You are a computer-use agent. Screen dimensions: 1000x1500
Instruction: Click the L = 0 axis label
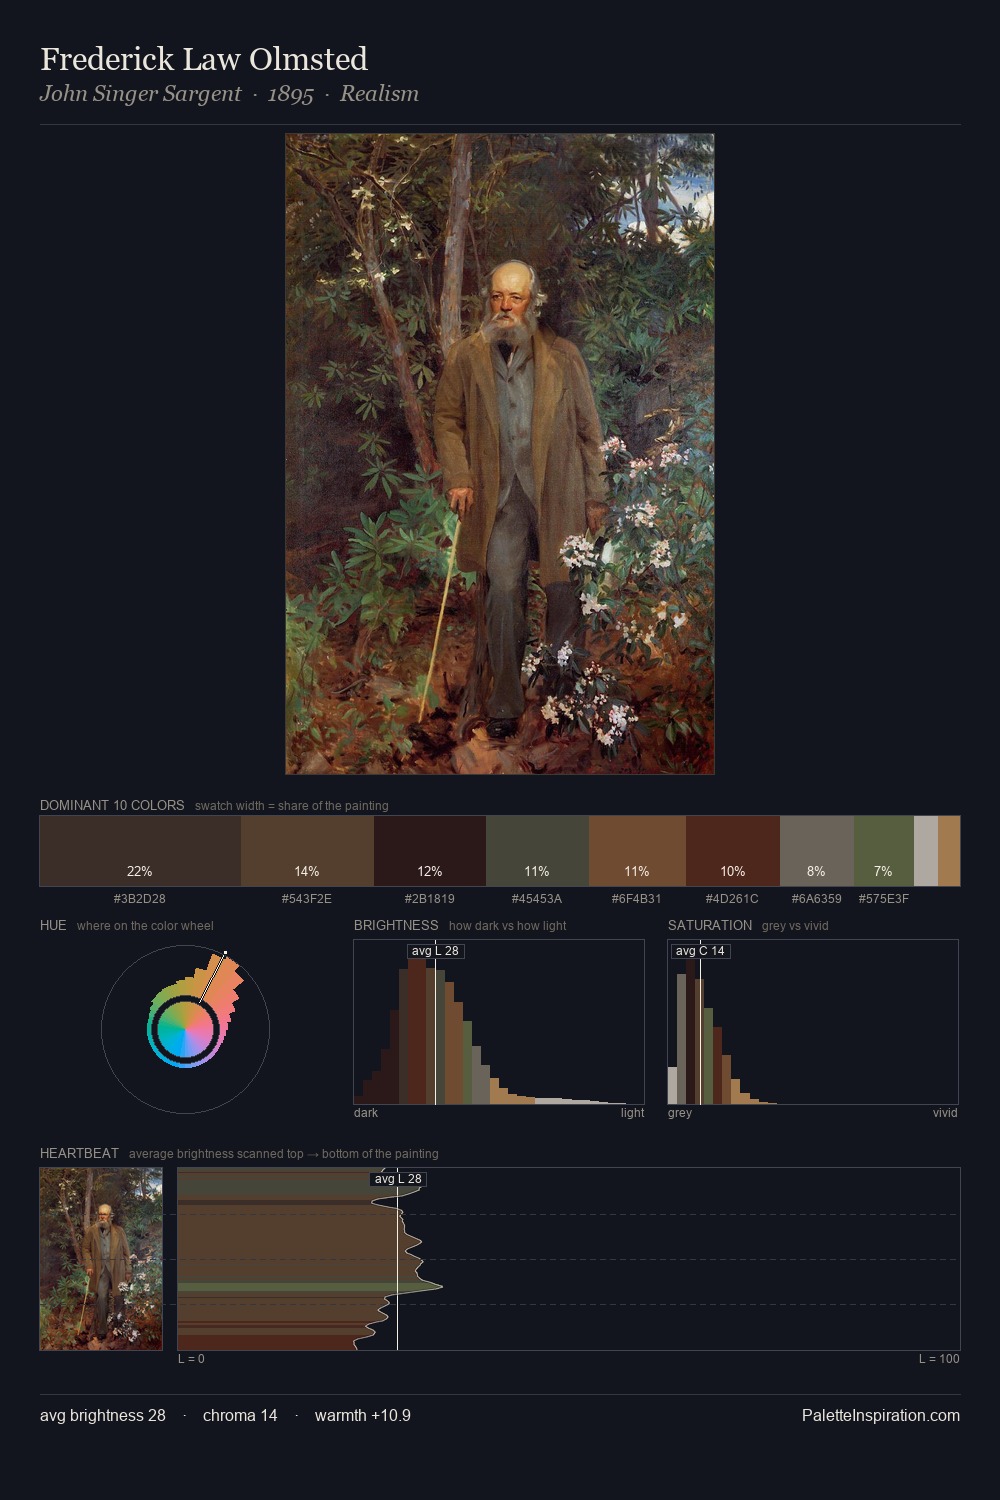(191, 1359)
